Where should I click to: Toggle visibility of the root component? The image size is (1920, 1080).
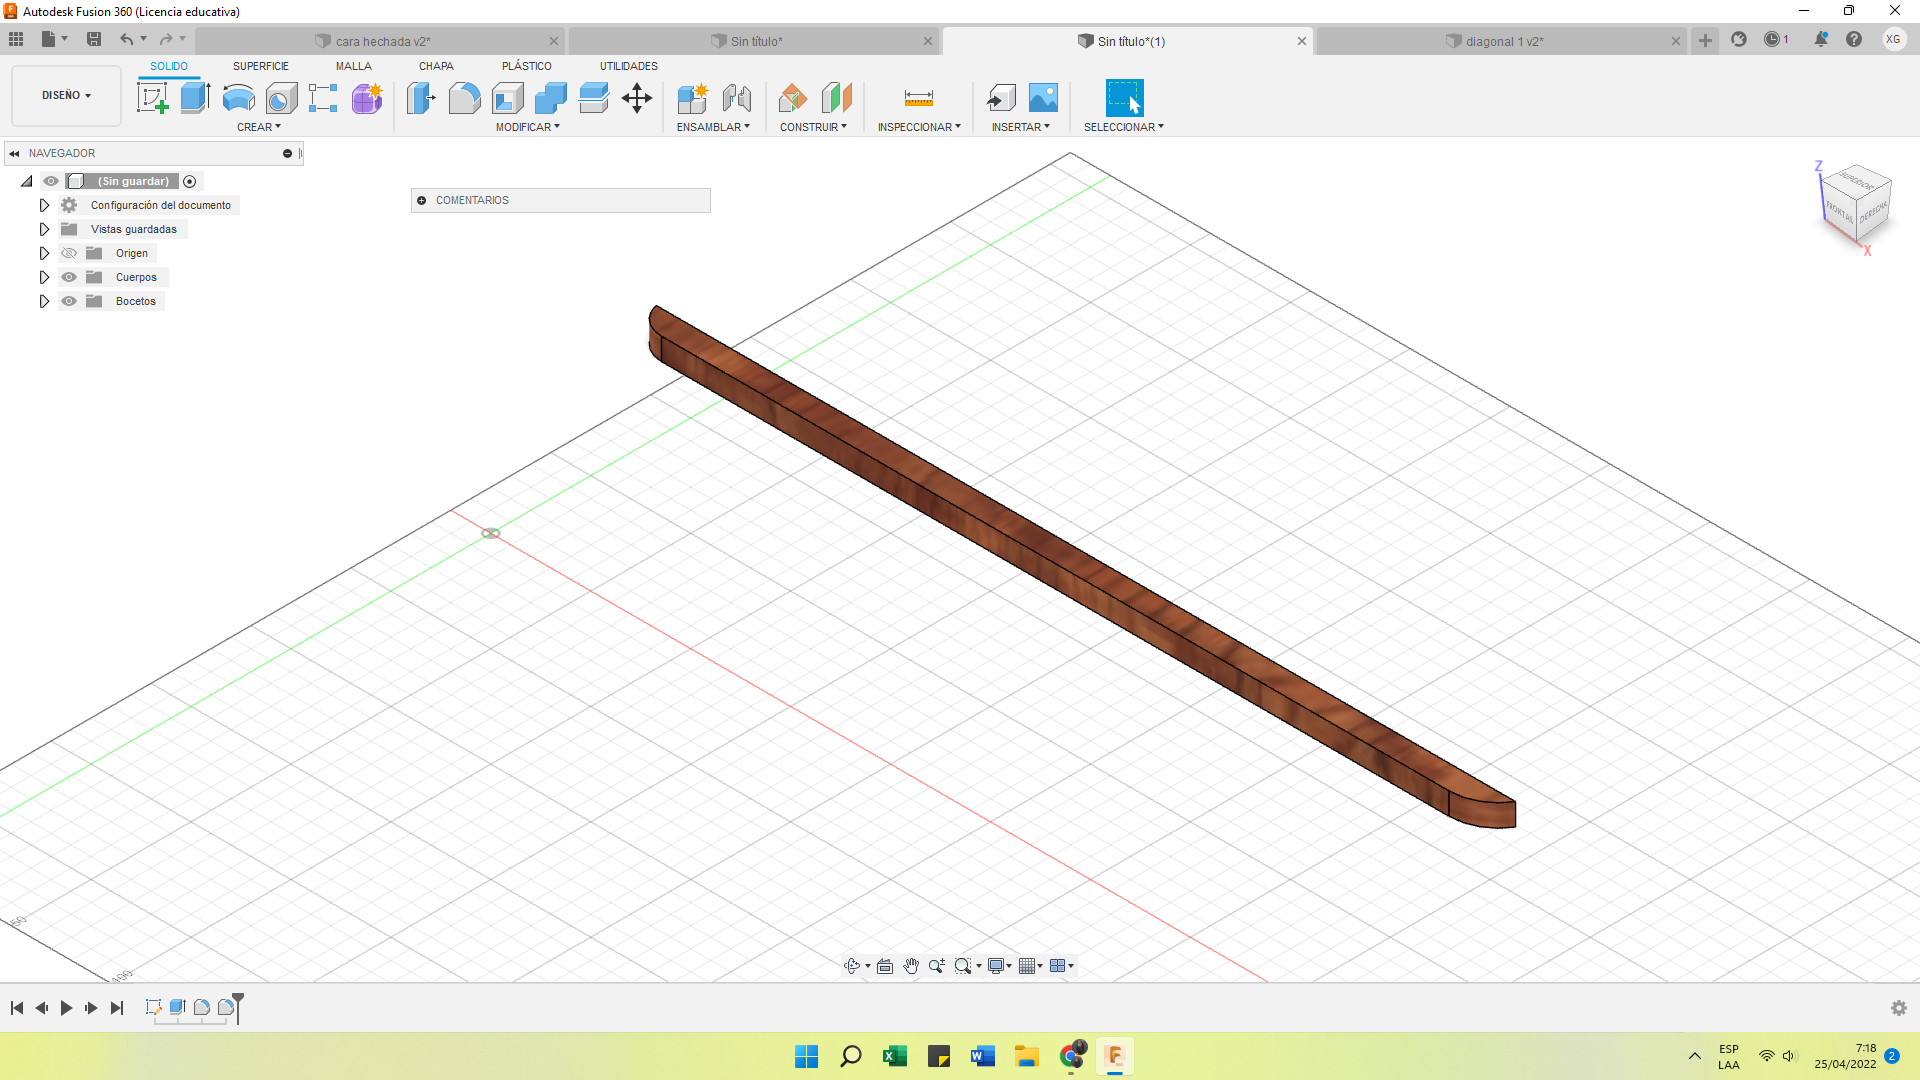click(x=51, y=181)
